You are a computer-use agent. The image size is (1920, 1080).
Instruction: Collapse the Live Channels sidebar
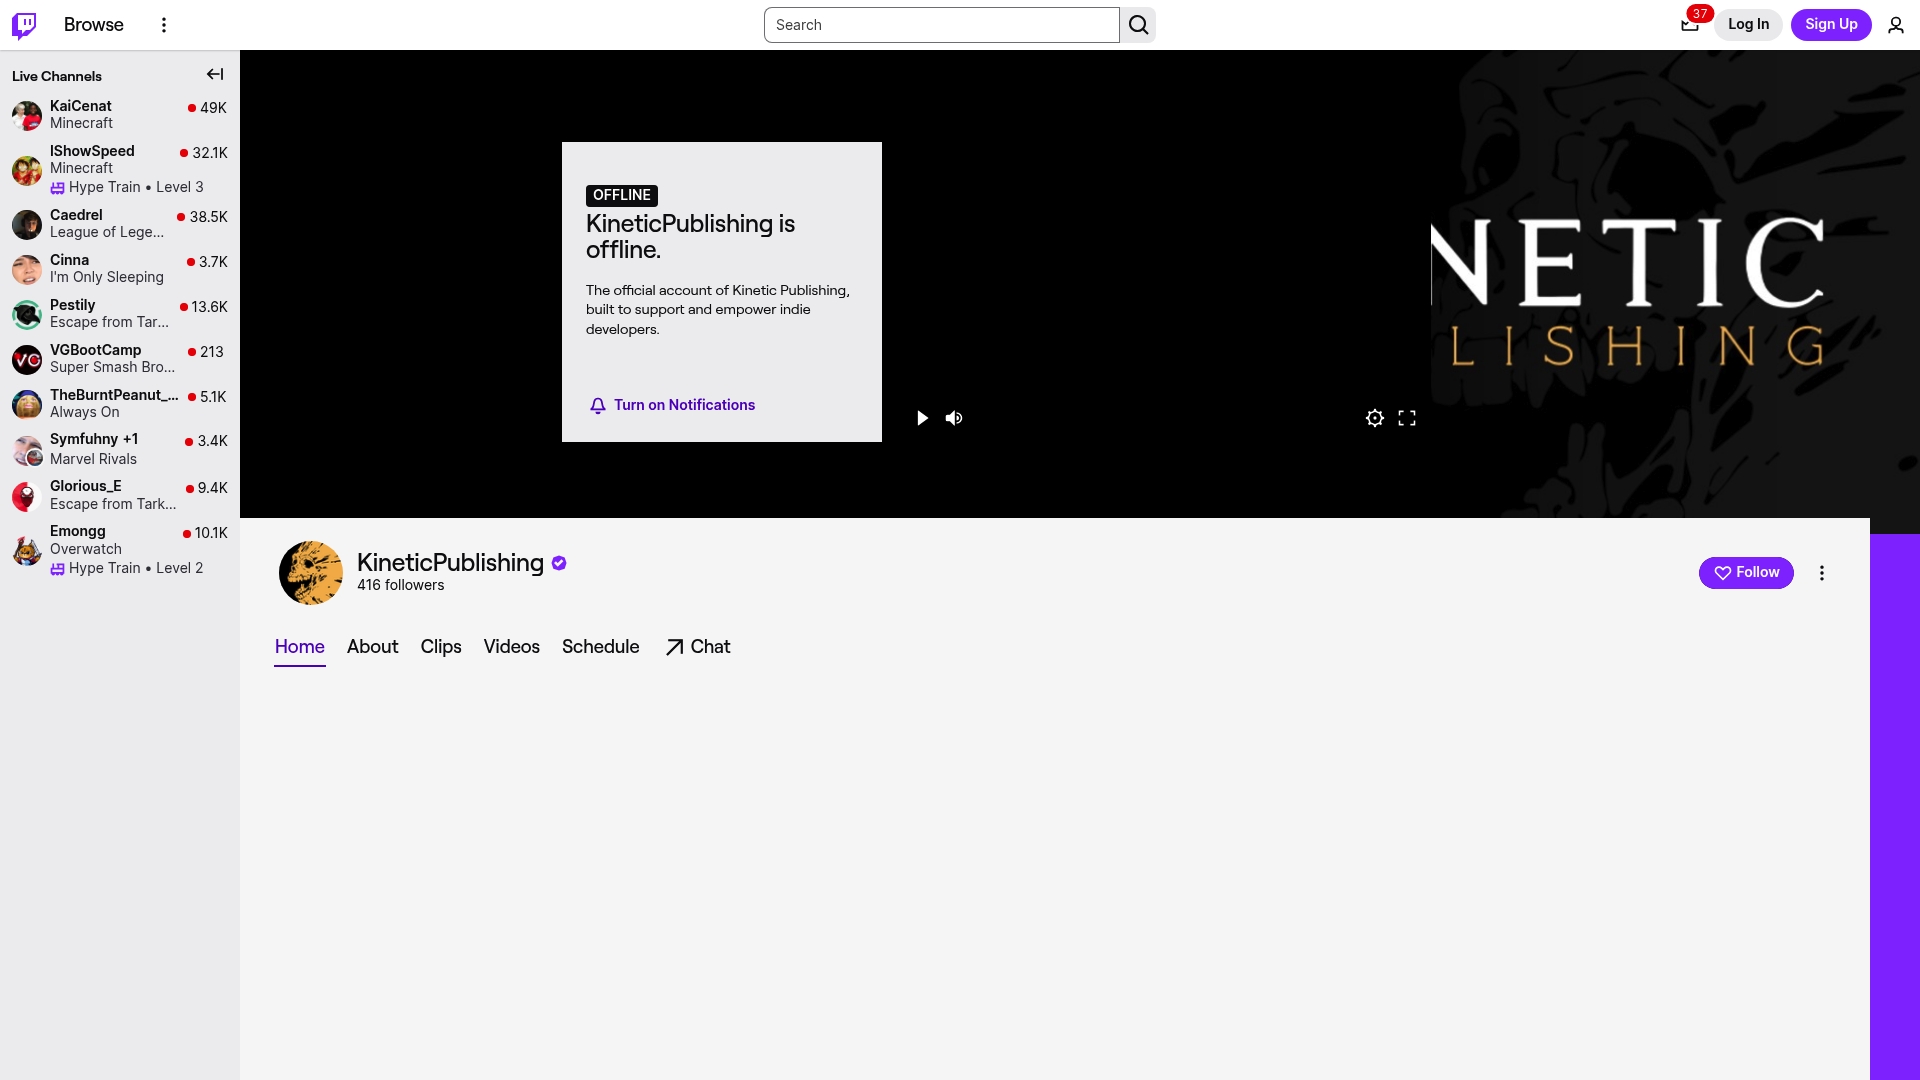coord(215,74)
